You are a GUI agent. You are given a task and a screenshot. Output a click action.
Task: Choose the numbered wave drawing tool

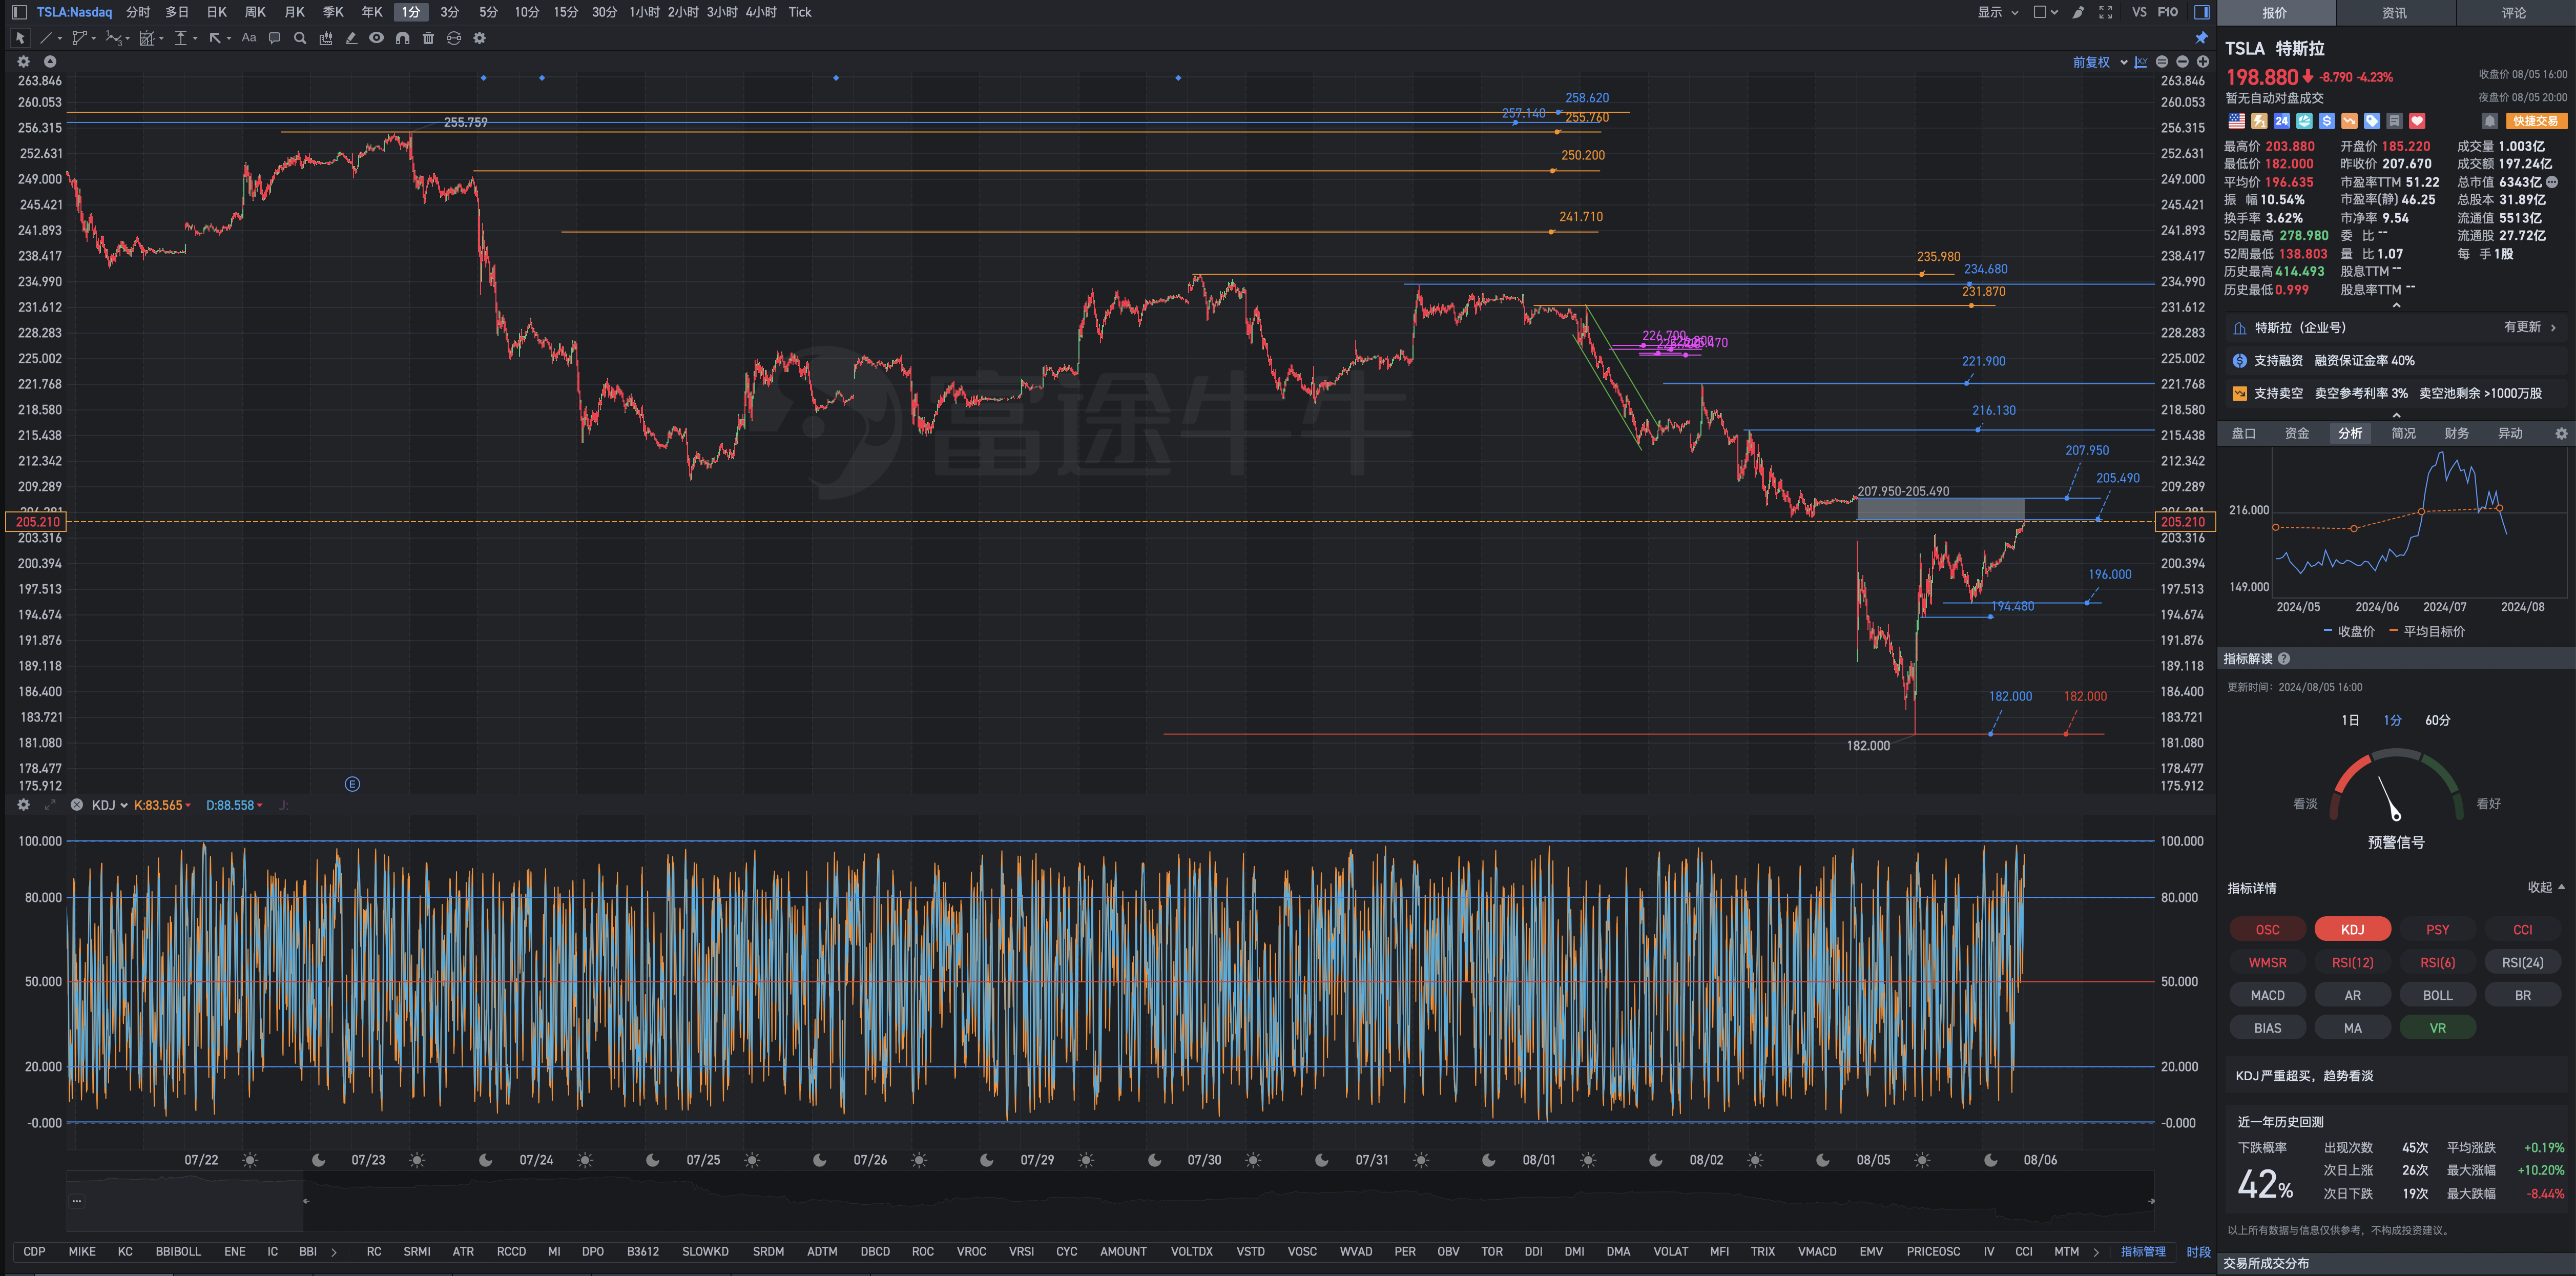(x=113, y=38)
